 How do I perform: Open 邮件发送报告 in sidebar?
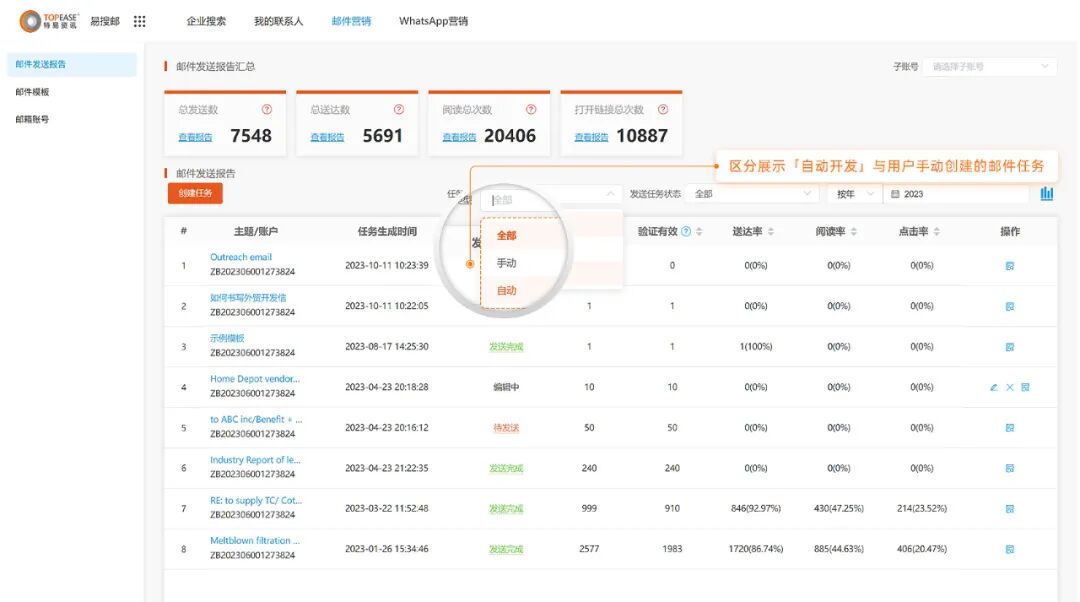pos(72,64)
